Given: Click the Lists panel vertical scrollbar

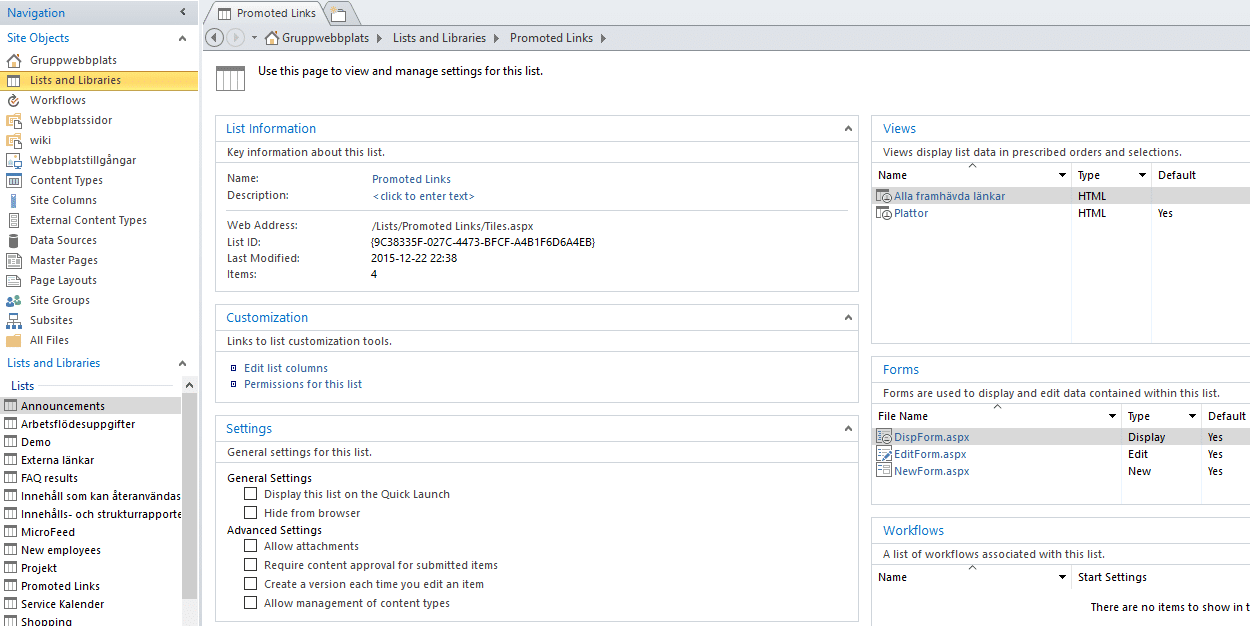Looking at the screenshot, I should click(x=189, y=500).
